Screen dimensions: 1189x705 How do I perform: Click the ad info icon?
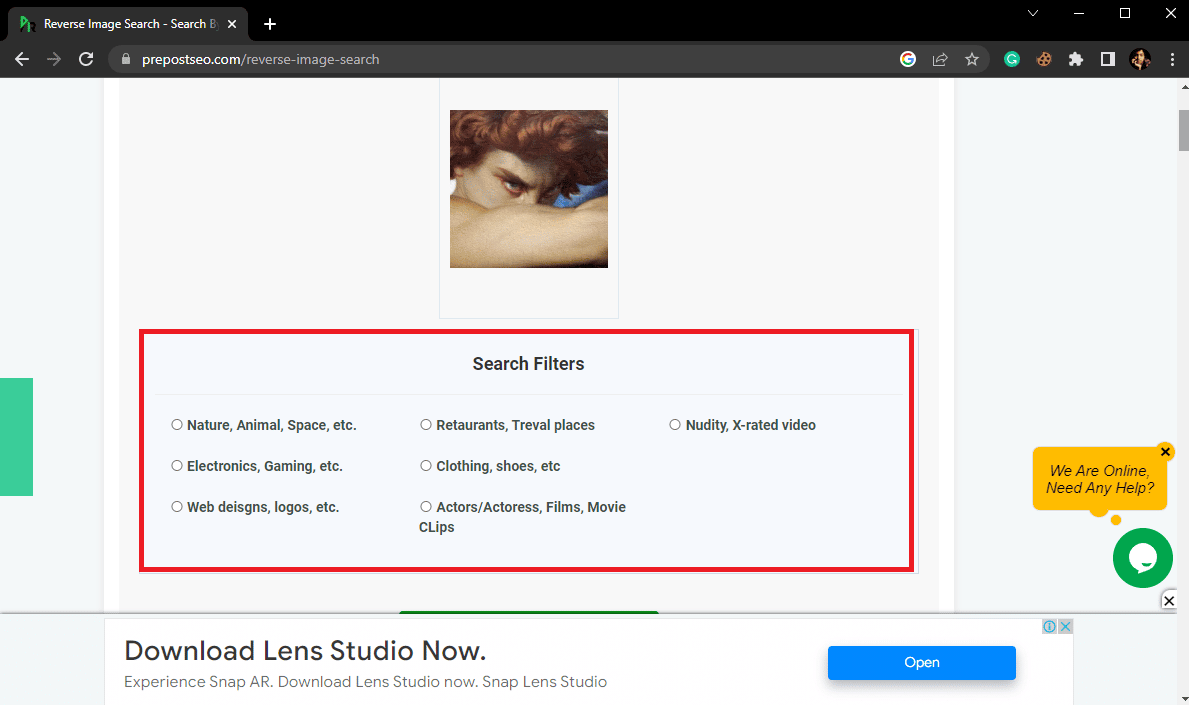[x=1049, y=626]
